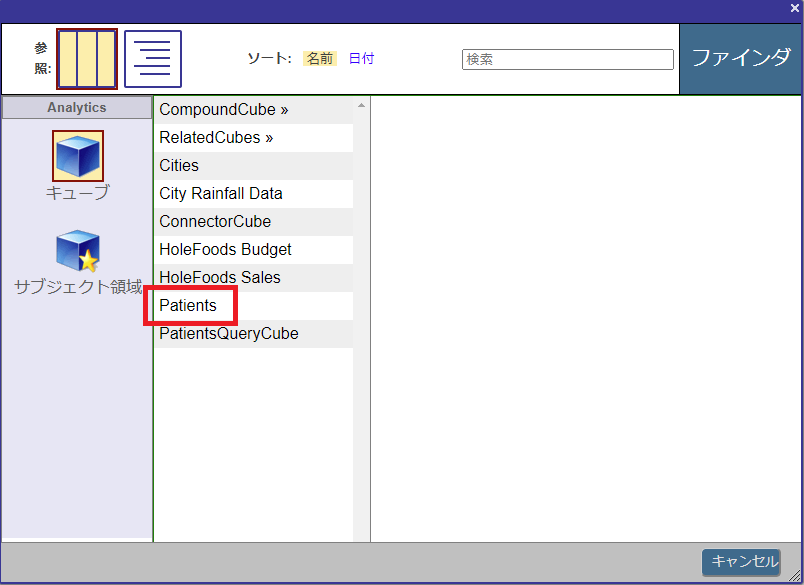Switch to the list view icon
Screen dimensions: 804x585
pyautogui.click(x=153, y=59)
